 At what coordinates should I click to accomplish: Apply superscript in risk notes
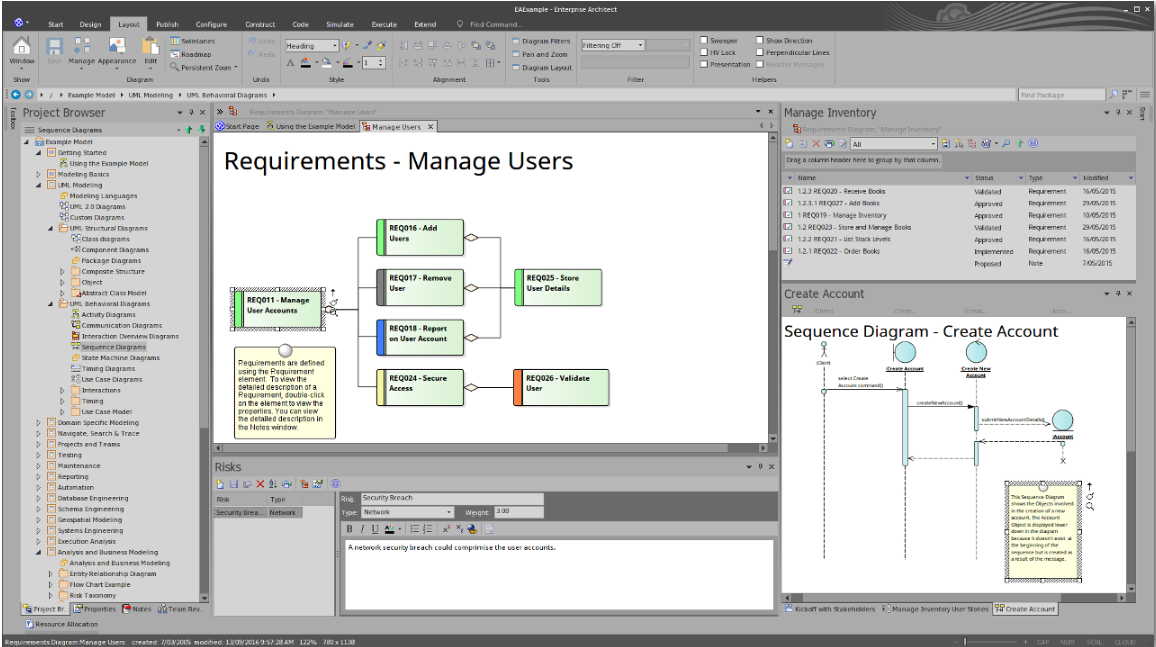(x=446, y=529)
